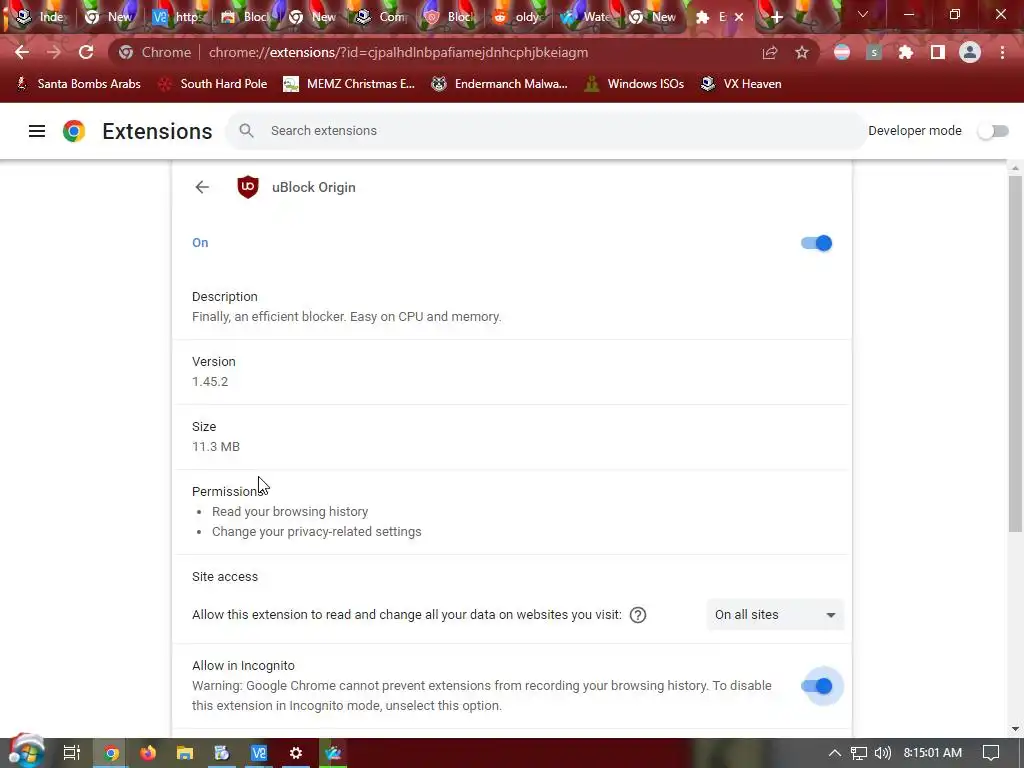The height and width of the screenshot is (768, 1024).
Task: Bookmark this page with star icon
Action: pos(802,52)
